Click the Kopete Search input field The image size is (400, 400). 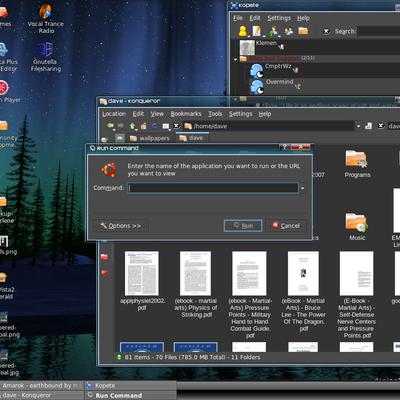378,31
